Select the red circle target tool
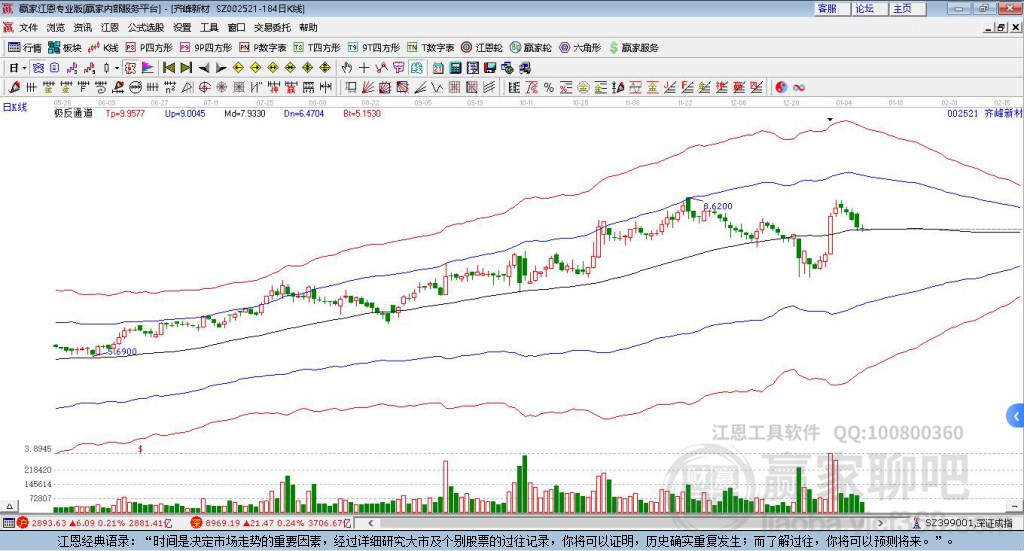Image resolution: width=1024 pixels, height=551 pixels. point(204,87)
